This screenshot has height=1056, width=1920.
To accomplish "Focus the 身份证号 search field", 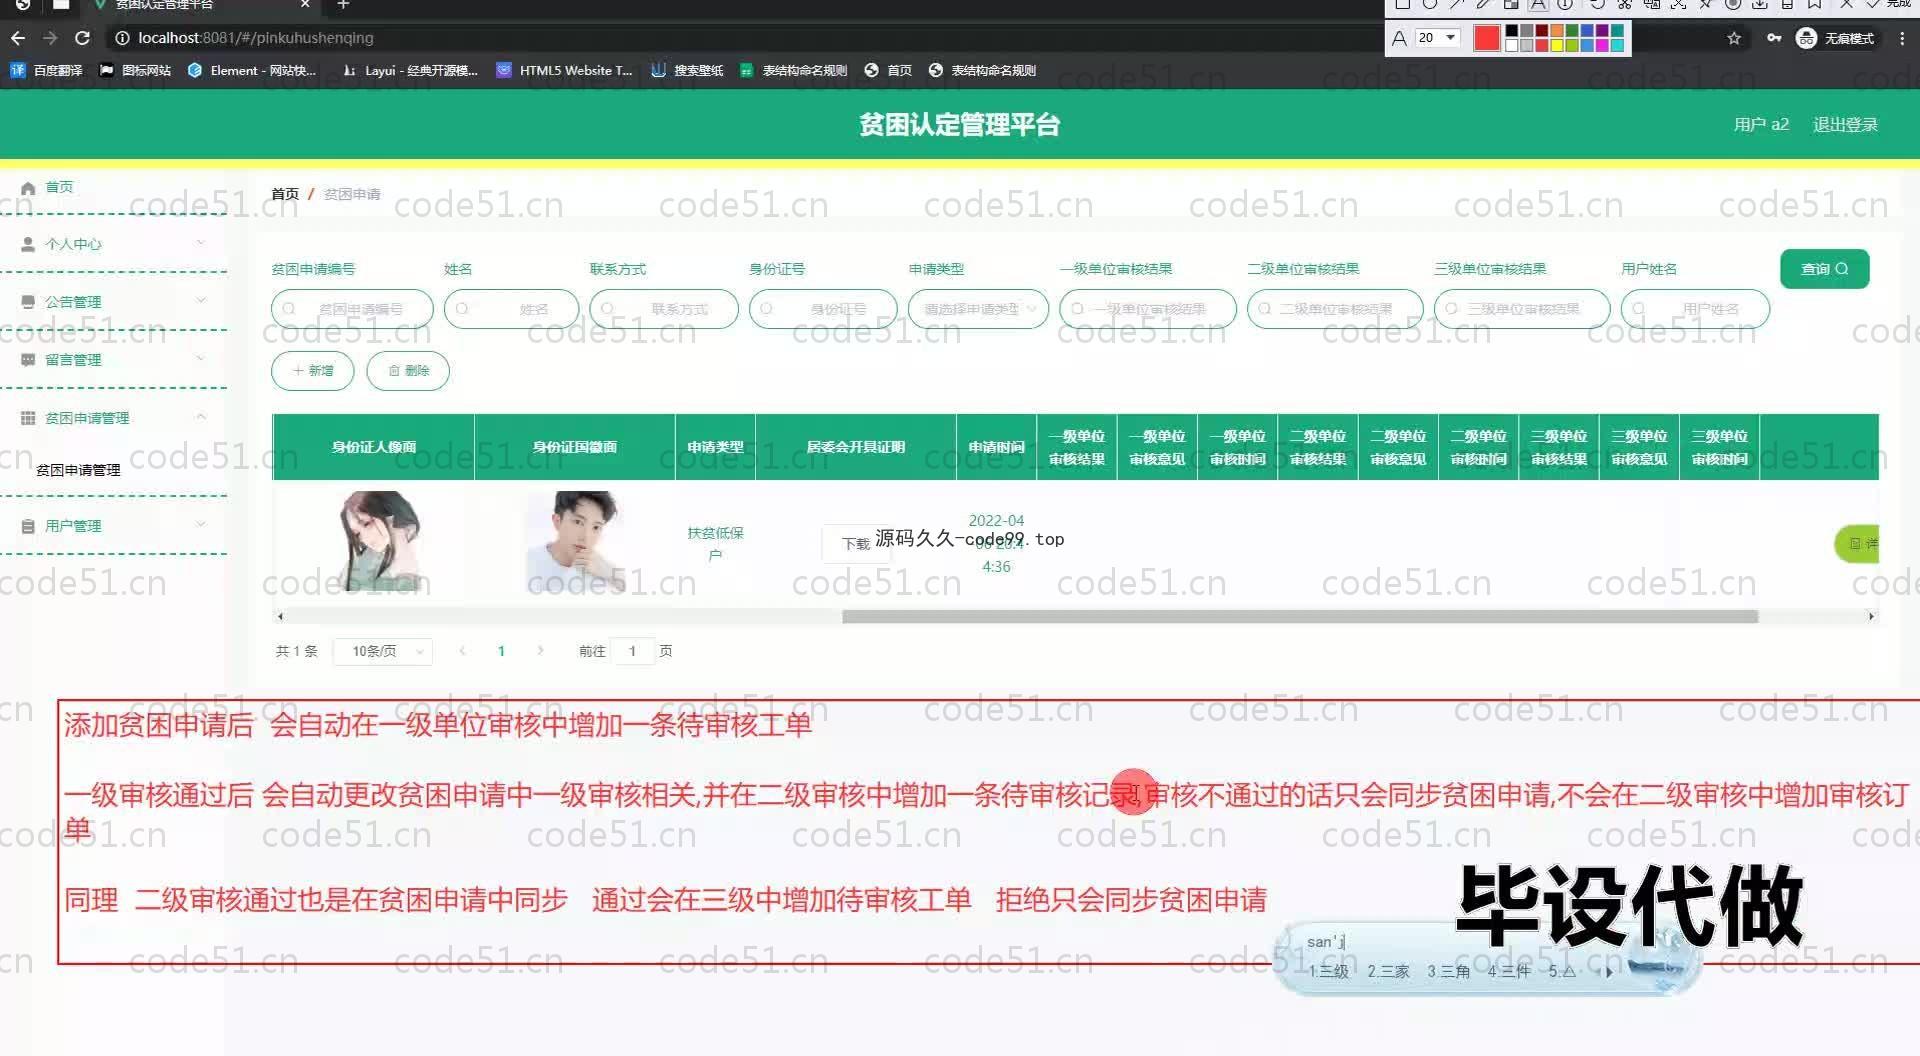I will [x=823, y=309].
